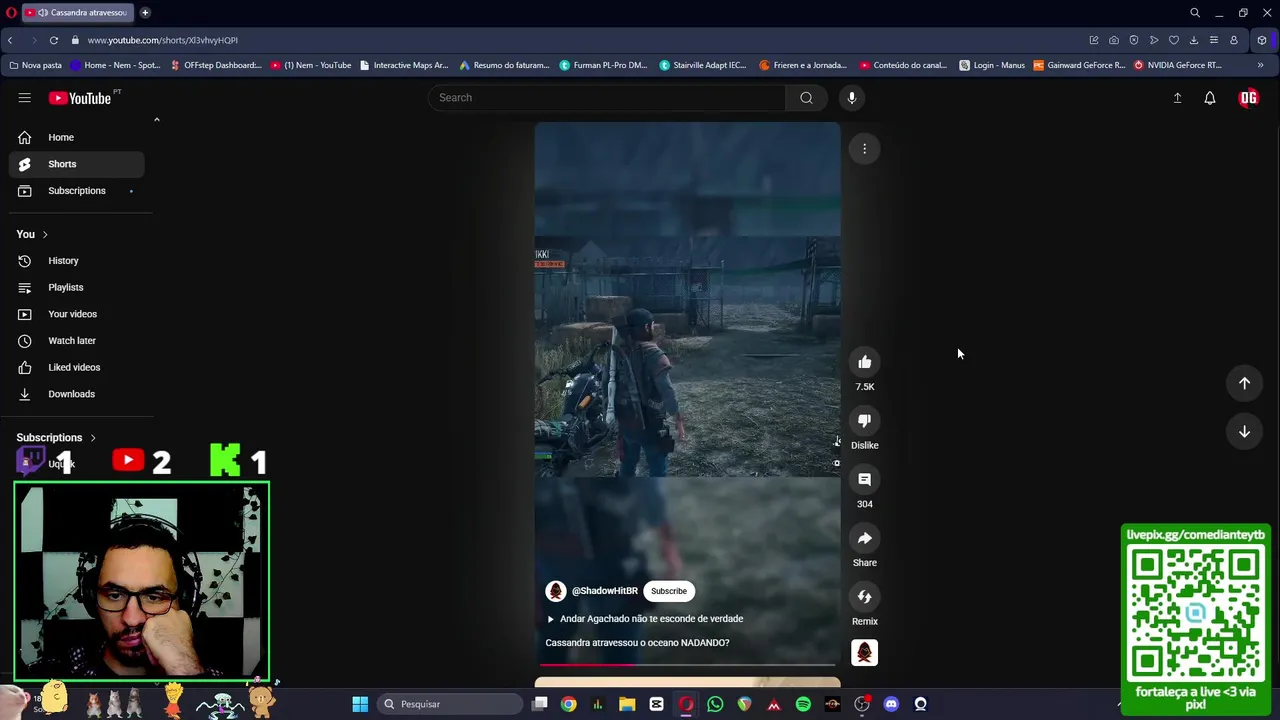The image size is (1280, 720).
Task: Focus the YouTube Search field
Action: coord(607,98)
